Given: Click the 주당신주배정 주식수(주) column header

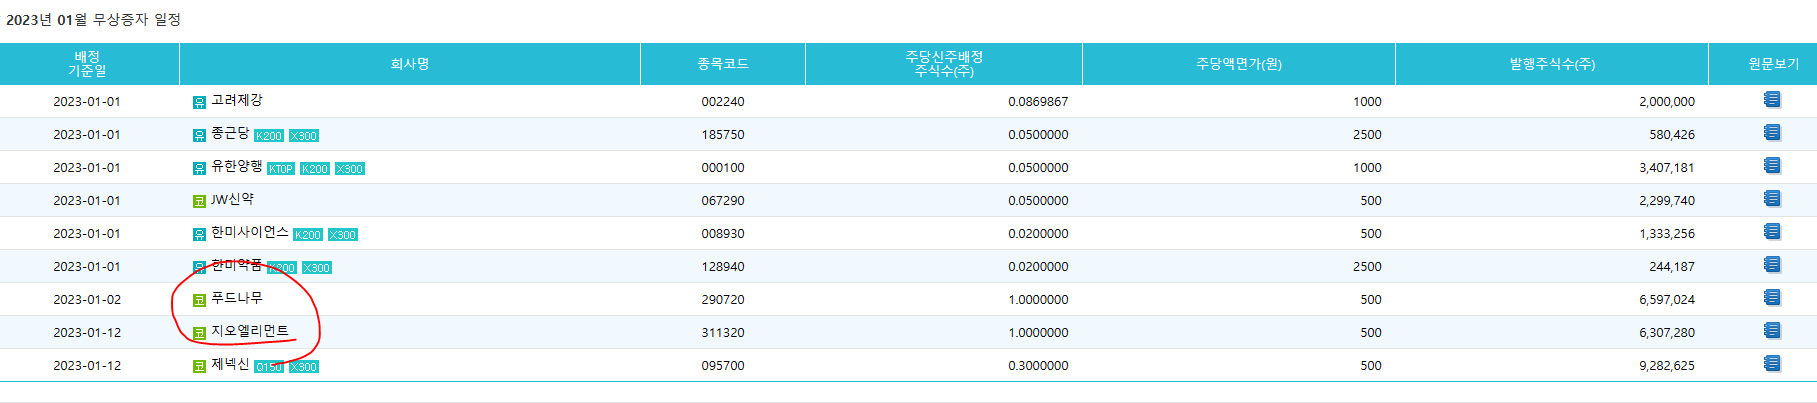Looking at the screenshot, I should [x=944, y=64].
